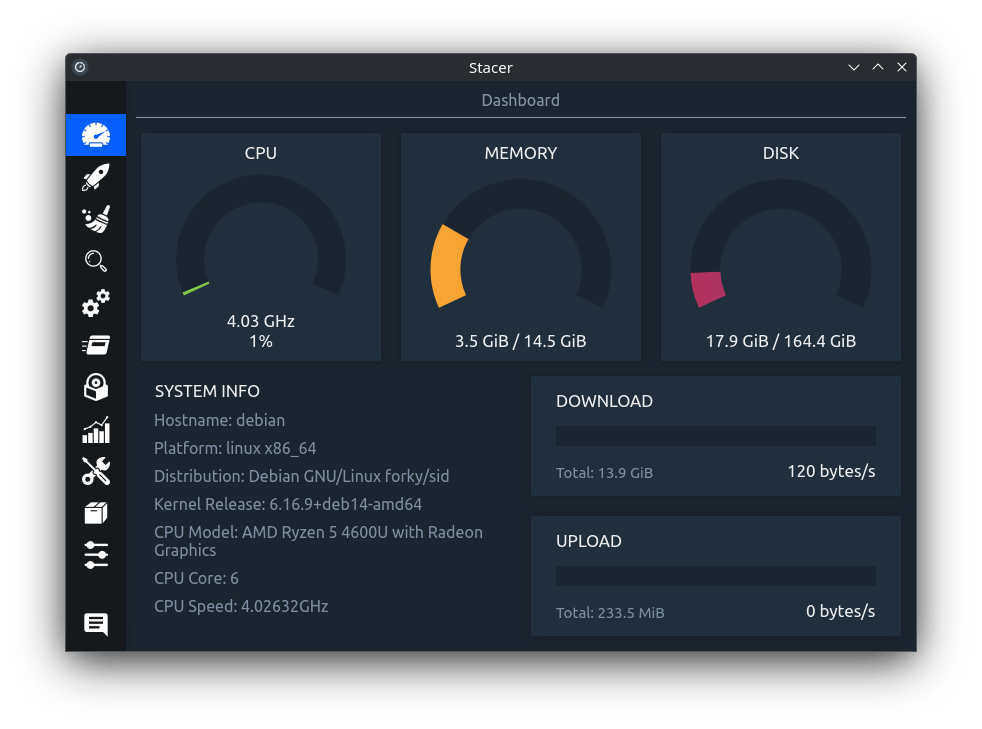Click the 3.5 GiB / 14.5 GiB memory text
The height and width of the screenshot is (729, 982).
pos(520,341)
